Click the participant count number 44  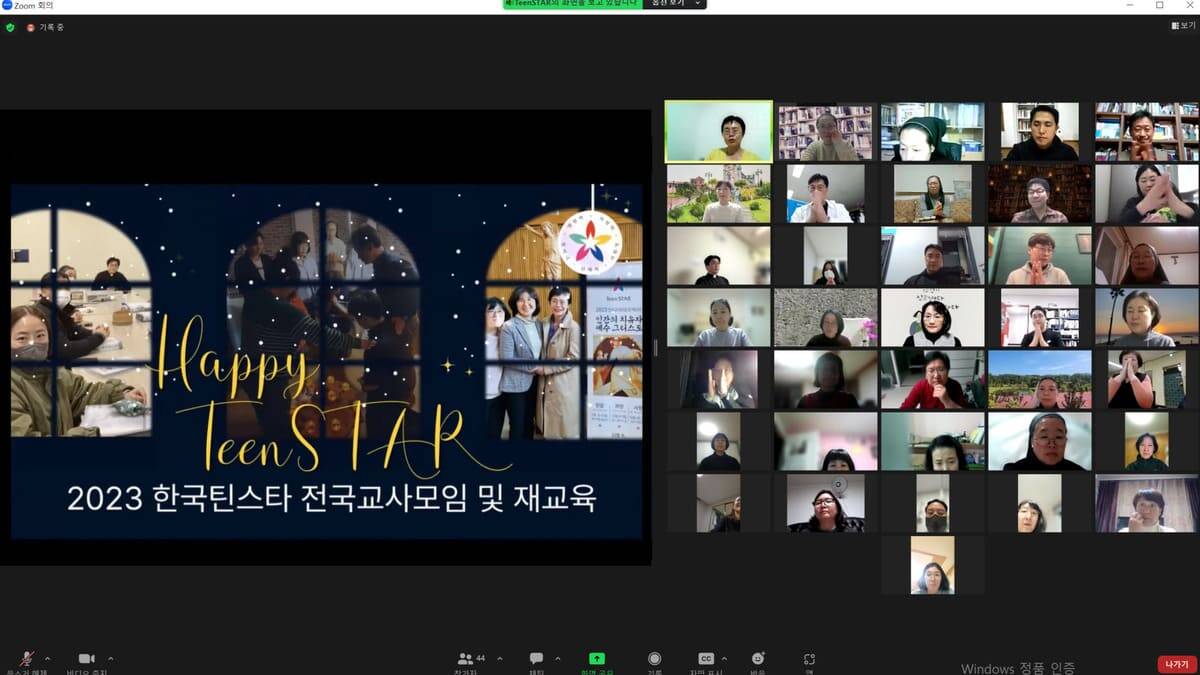tap(481, 658)
